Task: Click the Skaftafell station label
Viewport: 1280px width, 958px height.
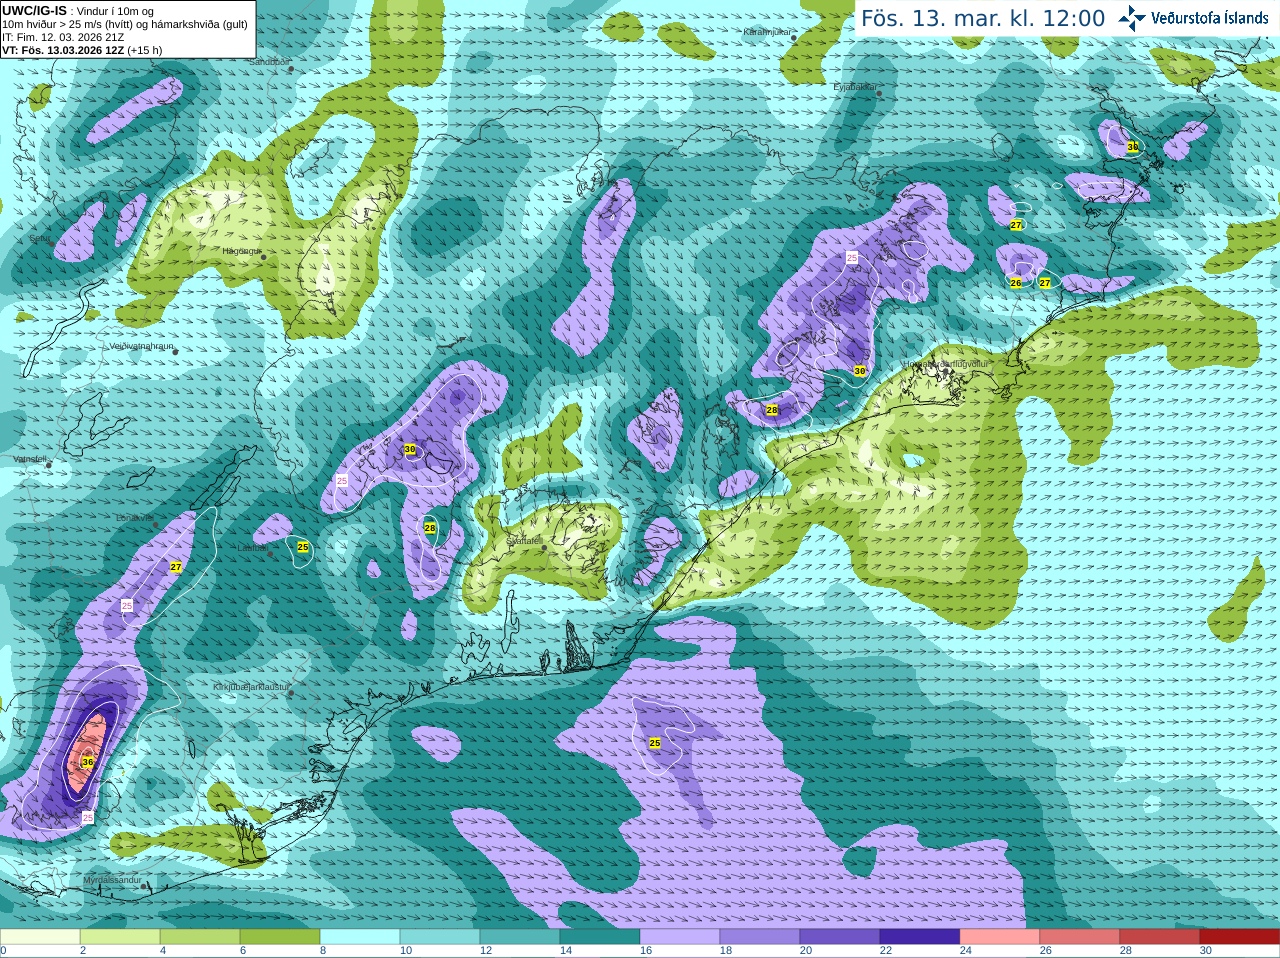Action: (524, 540)
